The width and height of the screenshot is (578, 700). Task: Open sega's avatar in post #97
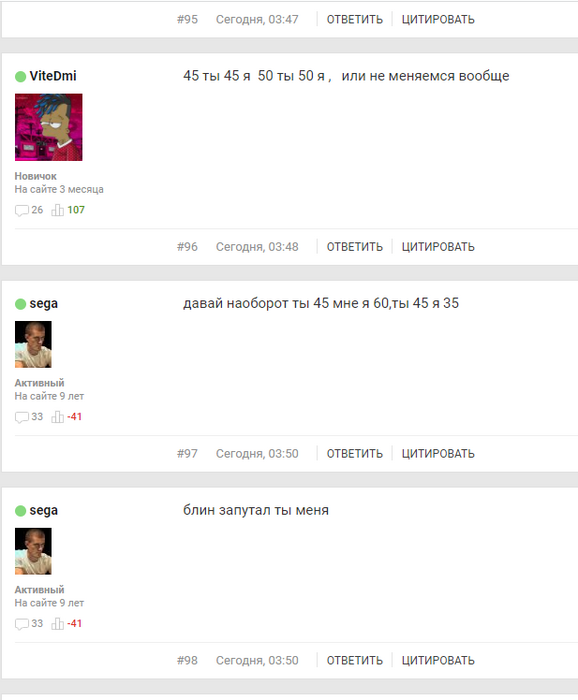tap(33, 344)
